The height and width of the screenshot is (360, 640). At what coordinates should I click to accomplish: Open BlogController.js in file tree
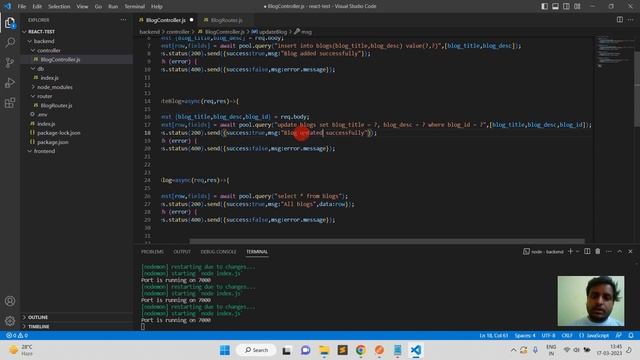(60, 60)
